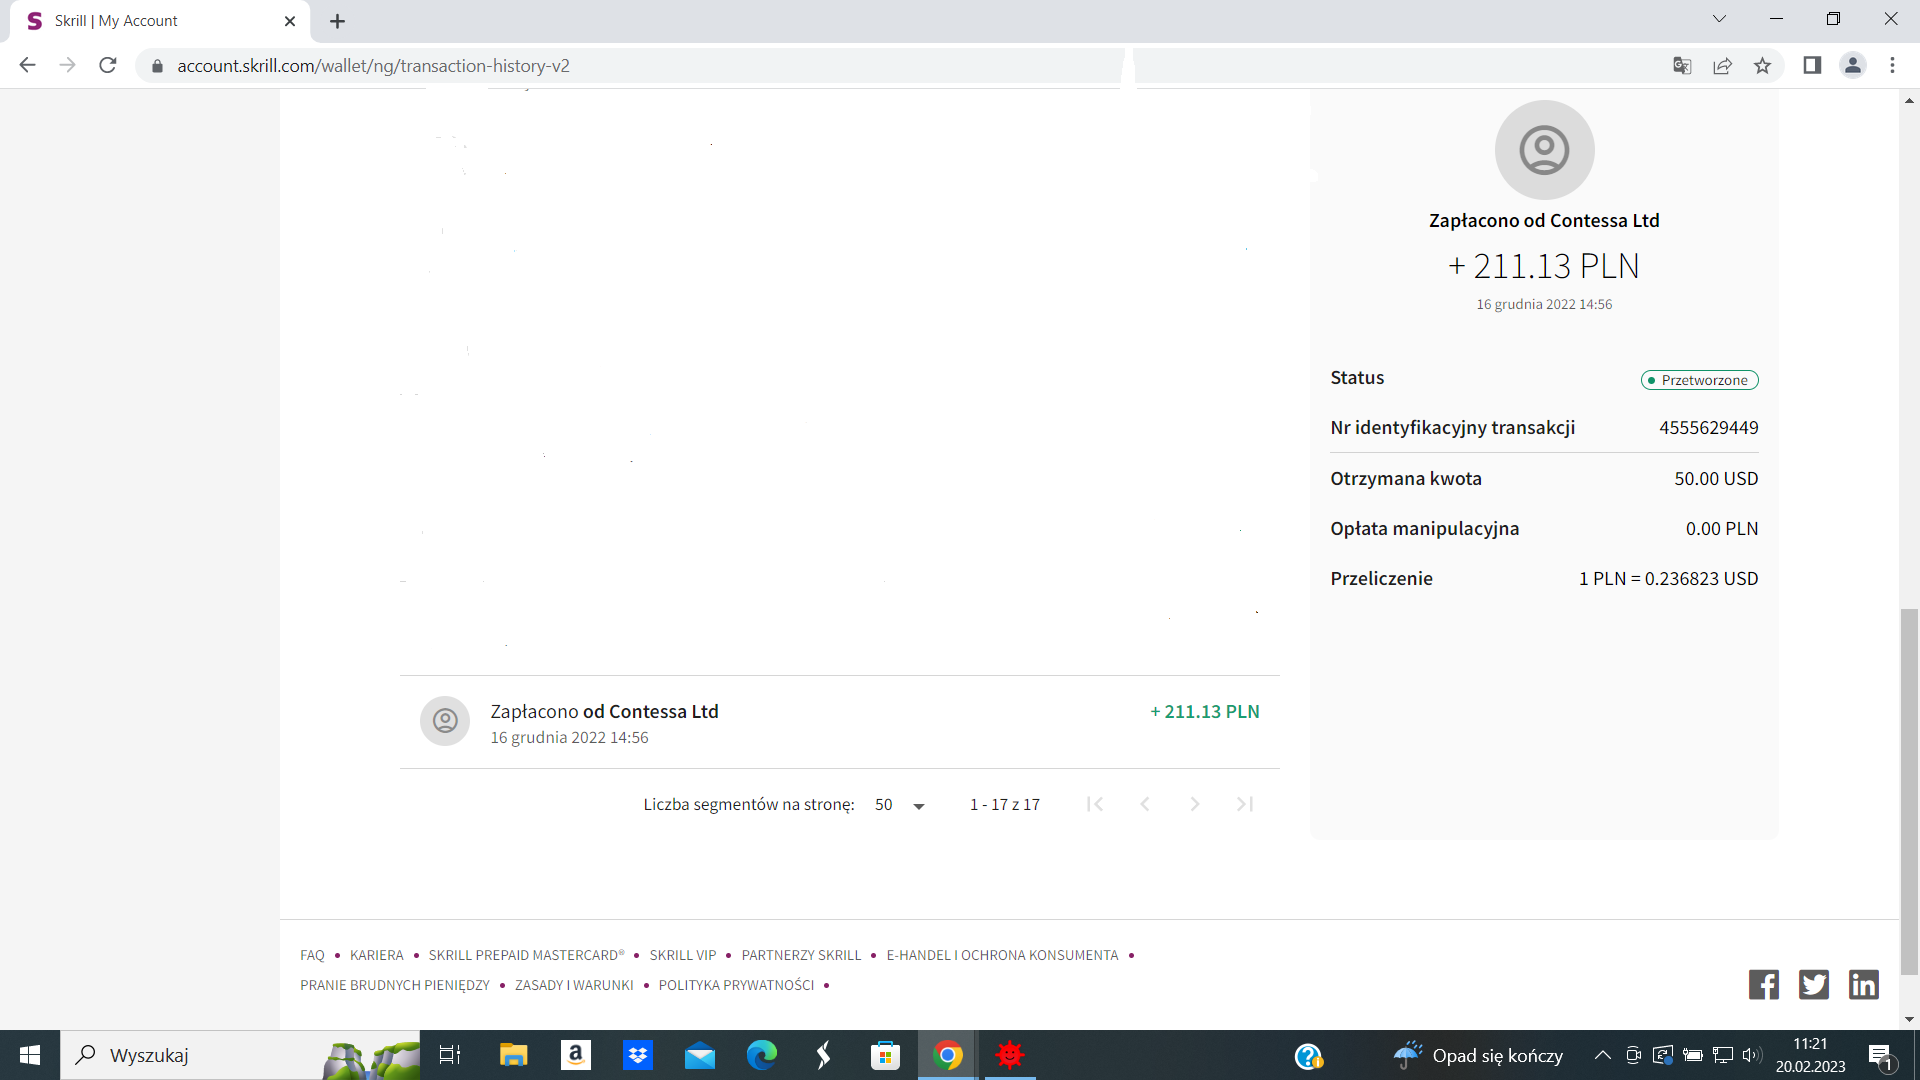1920x1080 pixels.
Task: Go to previous page of transactions
Action: click(1145, 804)
